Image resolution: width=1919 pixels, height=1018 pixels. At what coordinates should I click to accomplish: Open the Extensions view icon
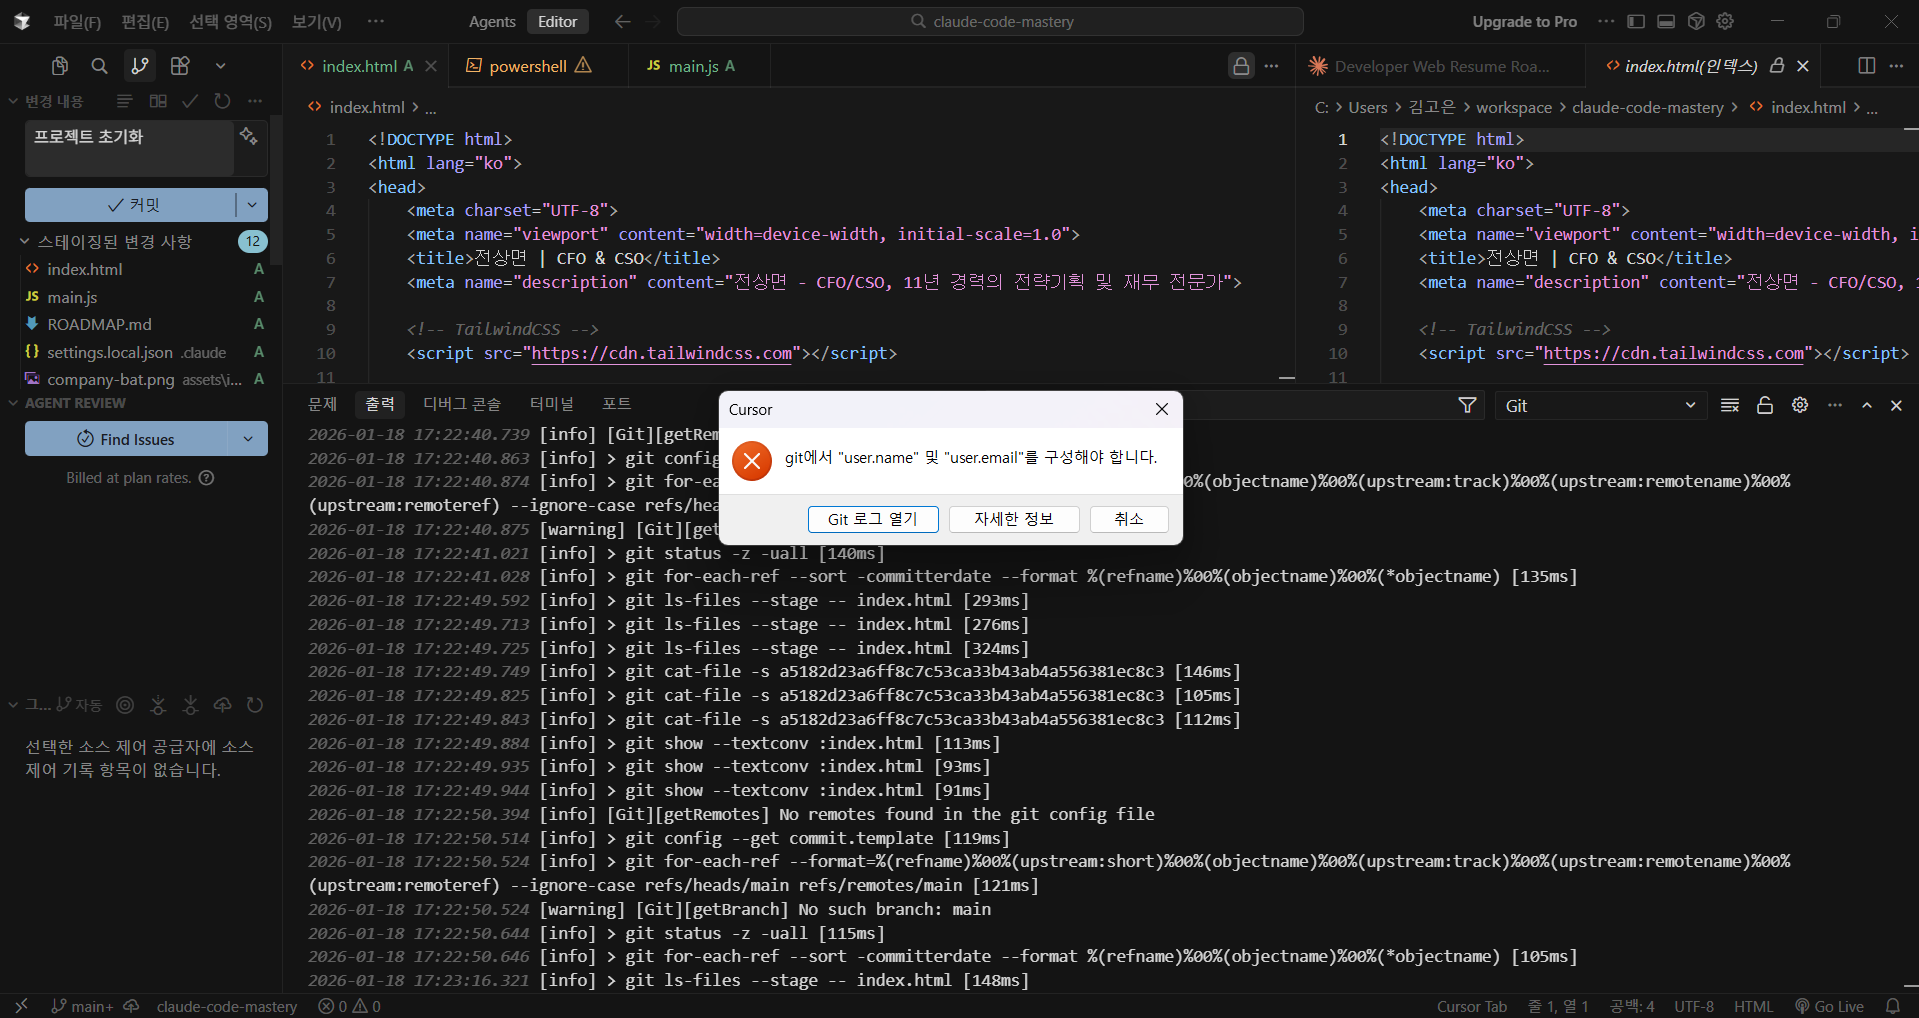pyautogui.click(x=180, y=66)
